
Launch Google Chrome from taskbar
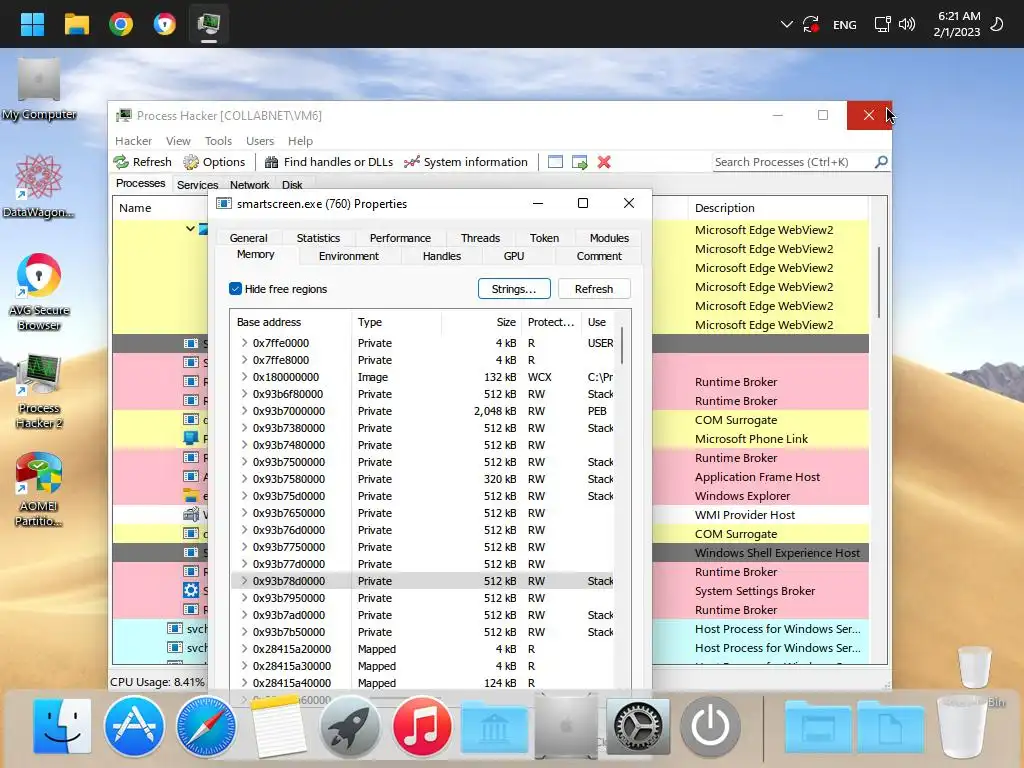pyautogui.click(x=121, y=24)
